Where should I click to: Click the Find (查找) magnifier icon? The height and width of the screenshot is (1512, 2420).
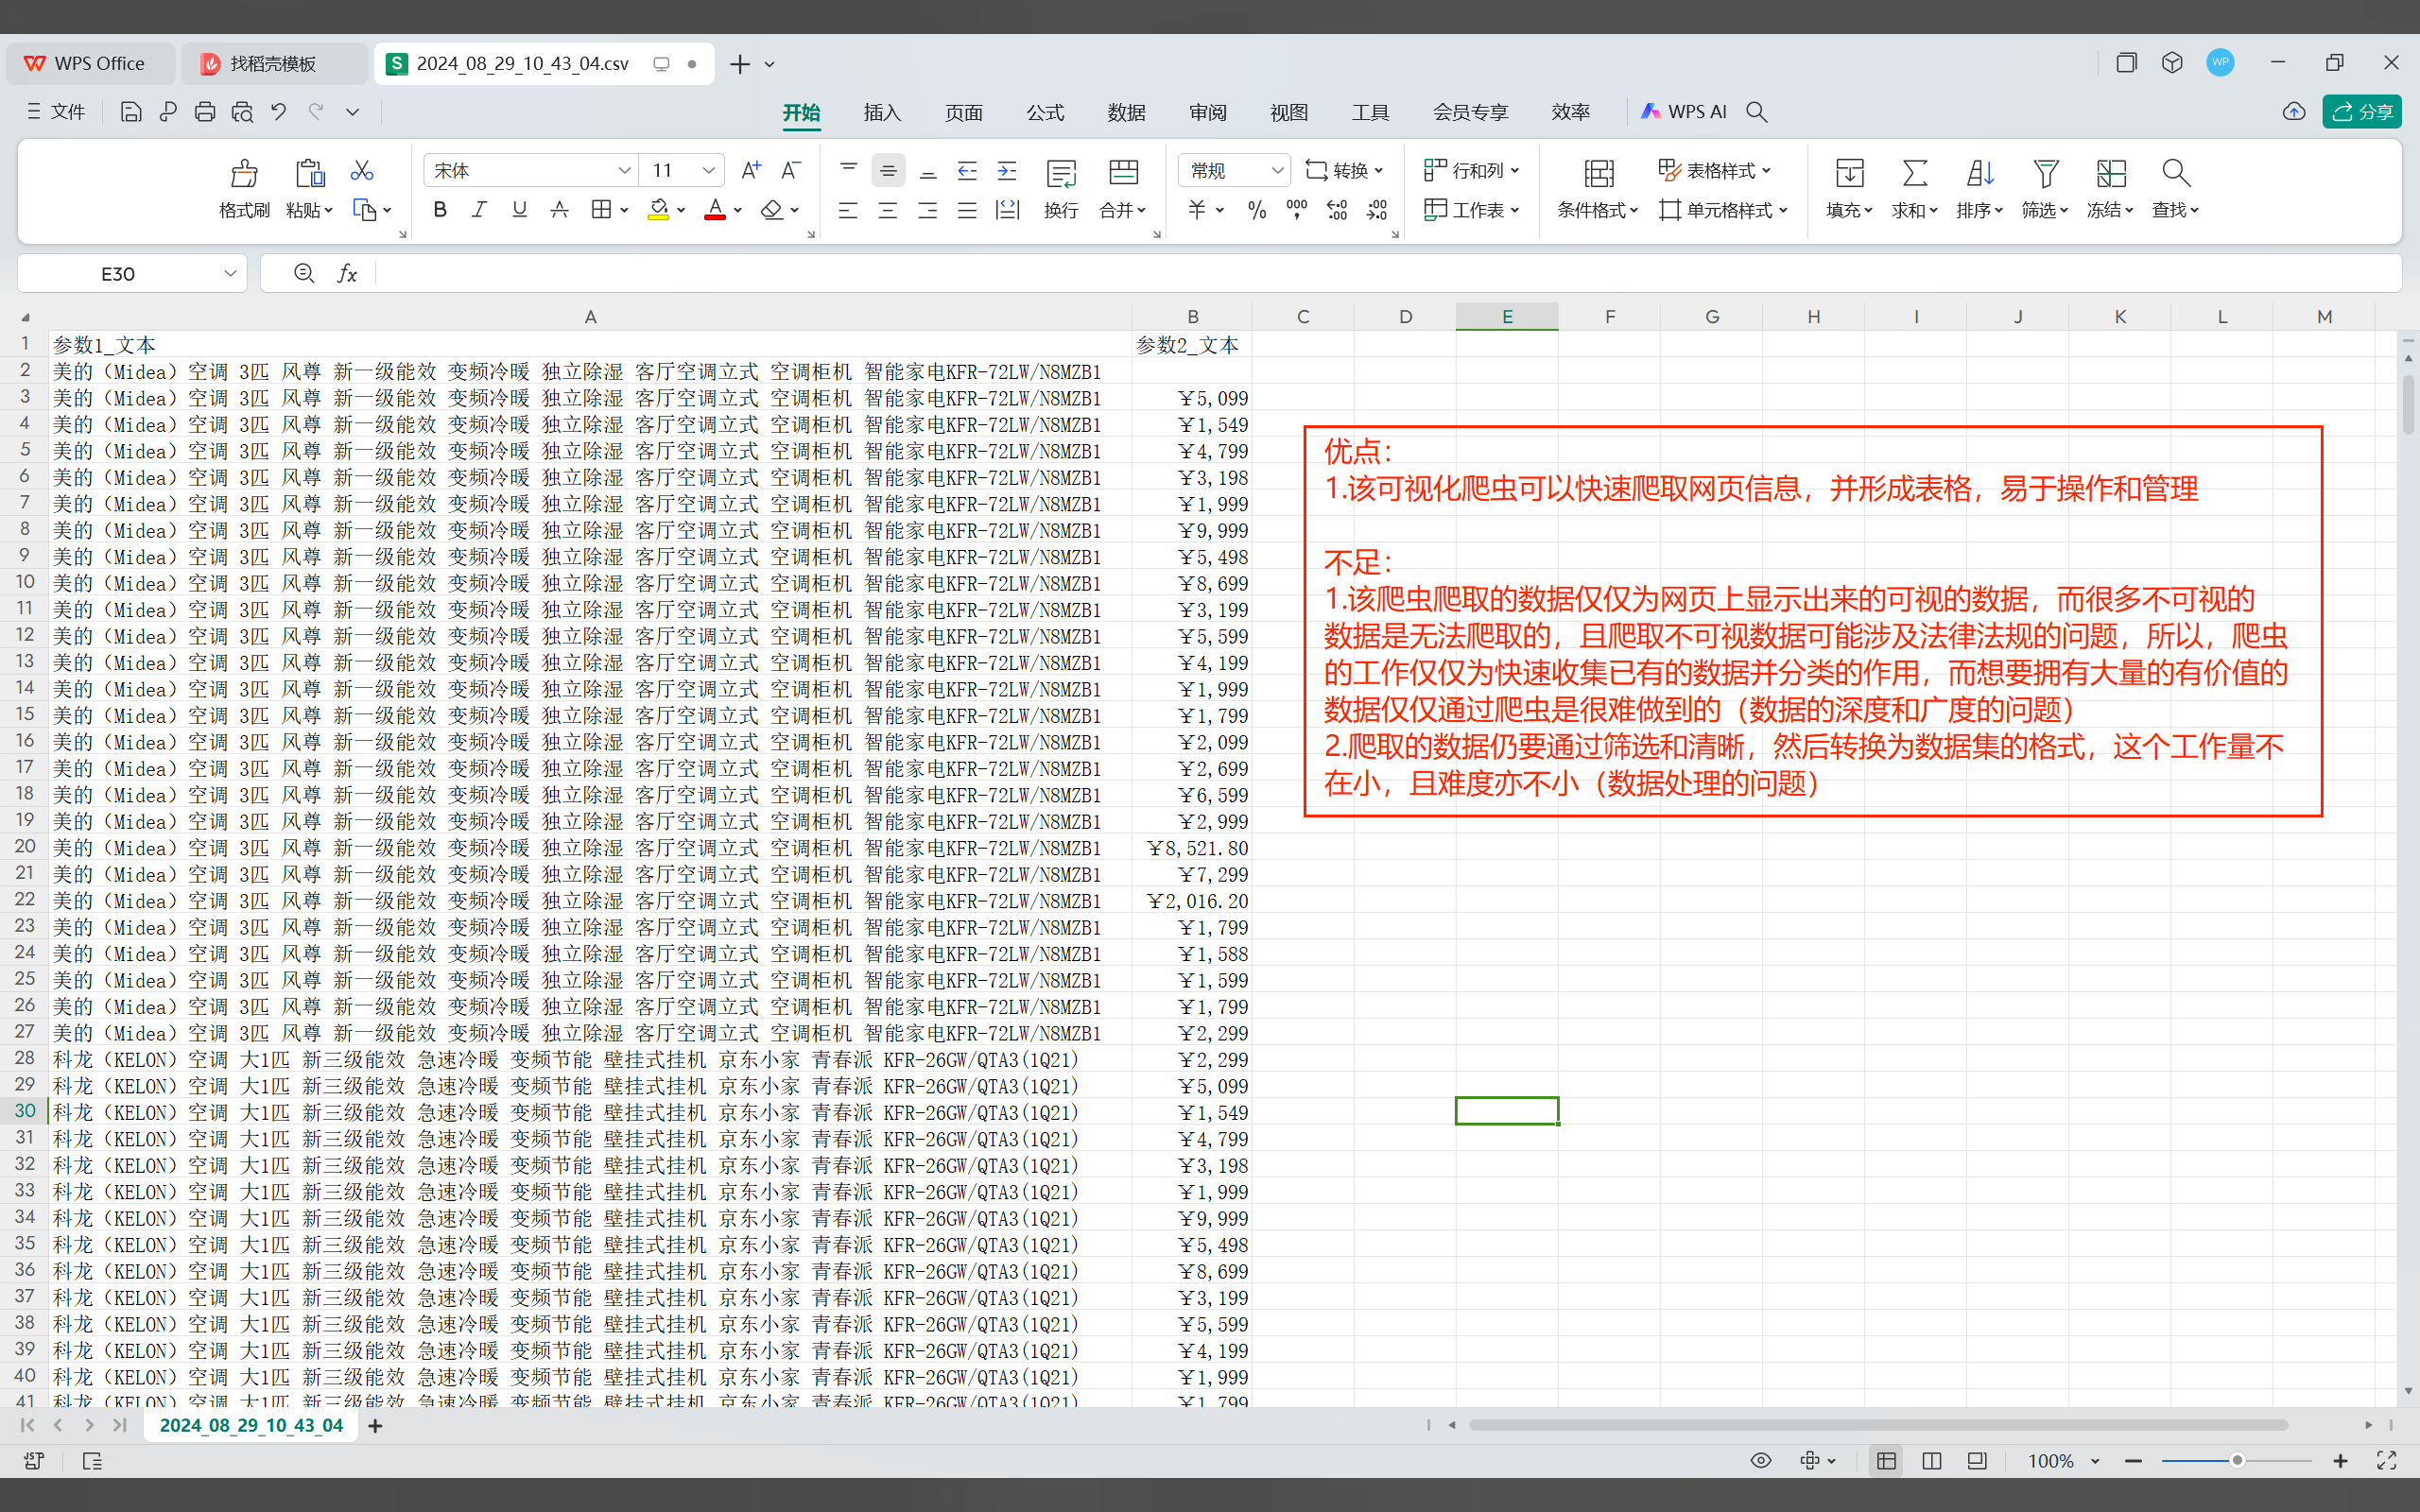click(x=2175, y=174)
